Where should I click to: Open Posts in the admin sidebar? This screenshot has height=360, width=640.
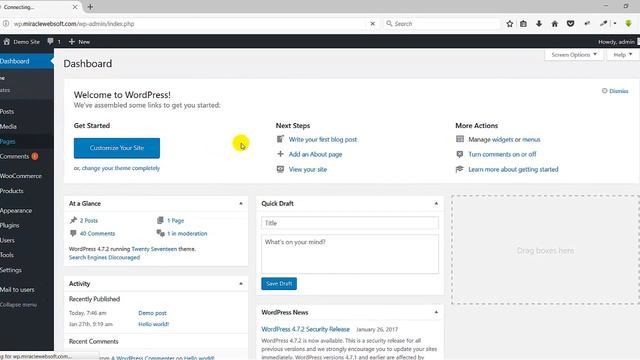coord(27,111)
